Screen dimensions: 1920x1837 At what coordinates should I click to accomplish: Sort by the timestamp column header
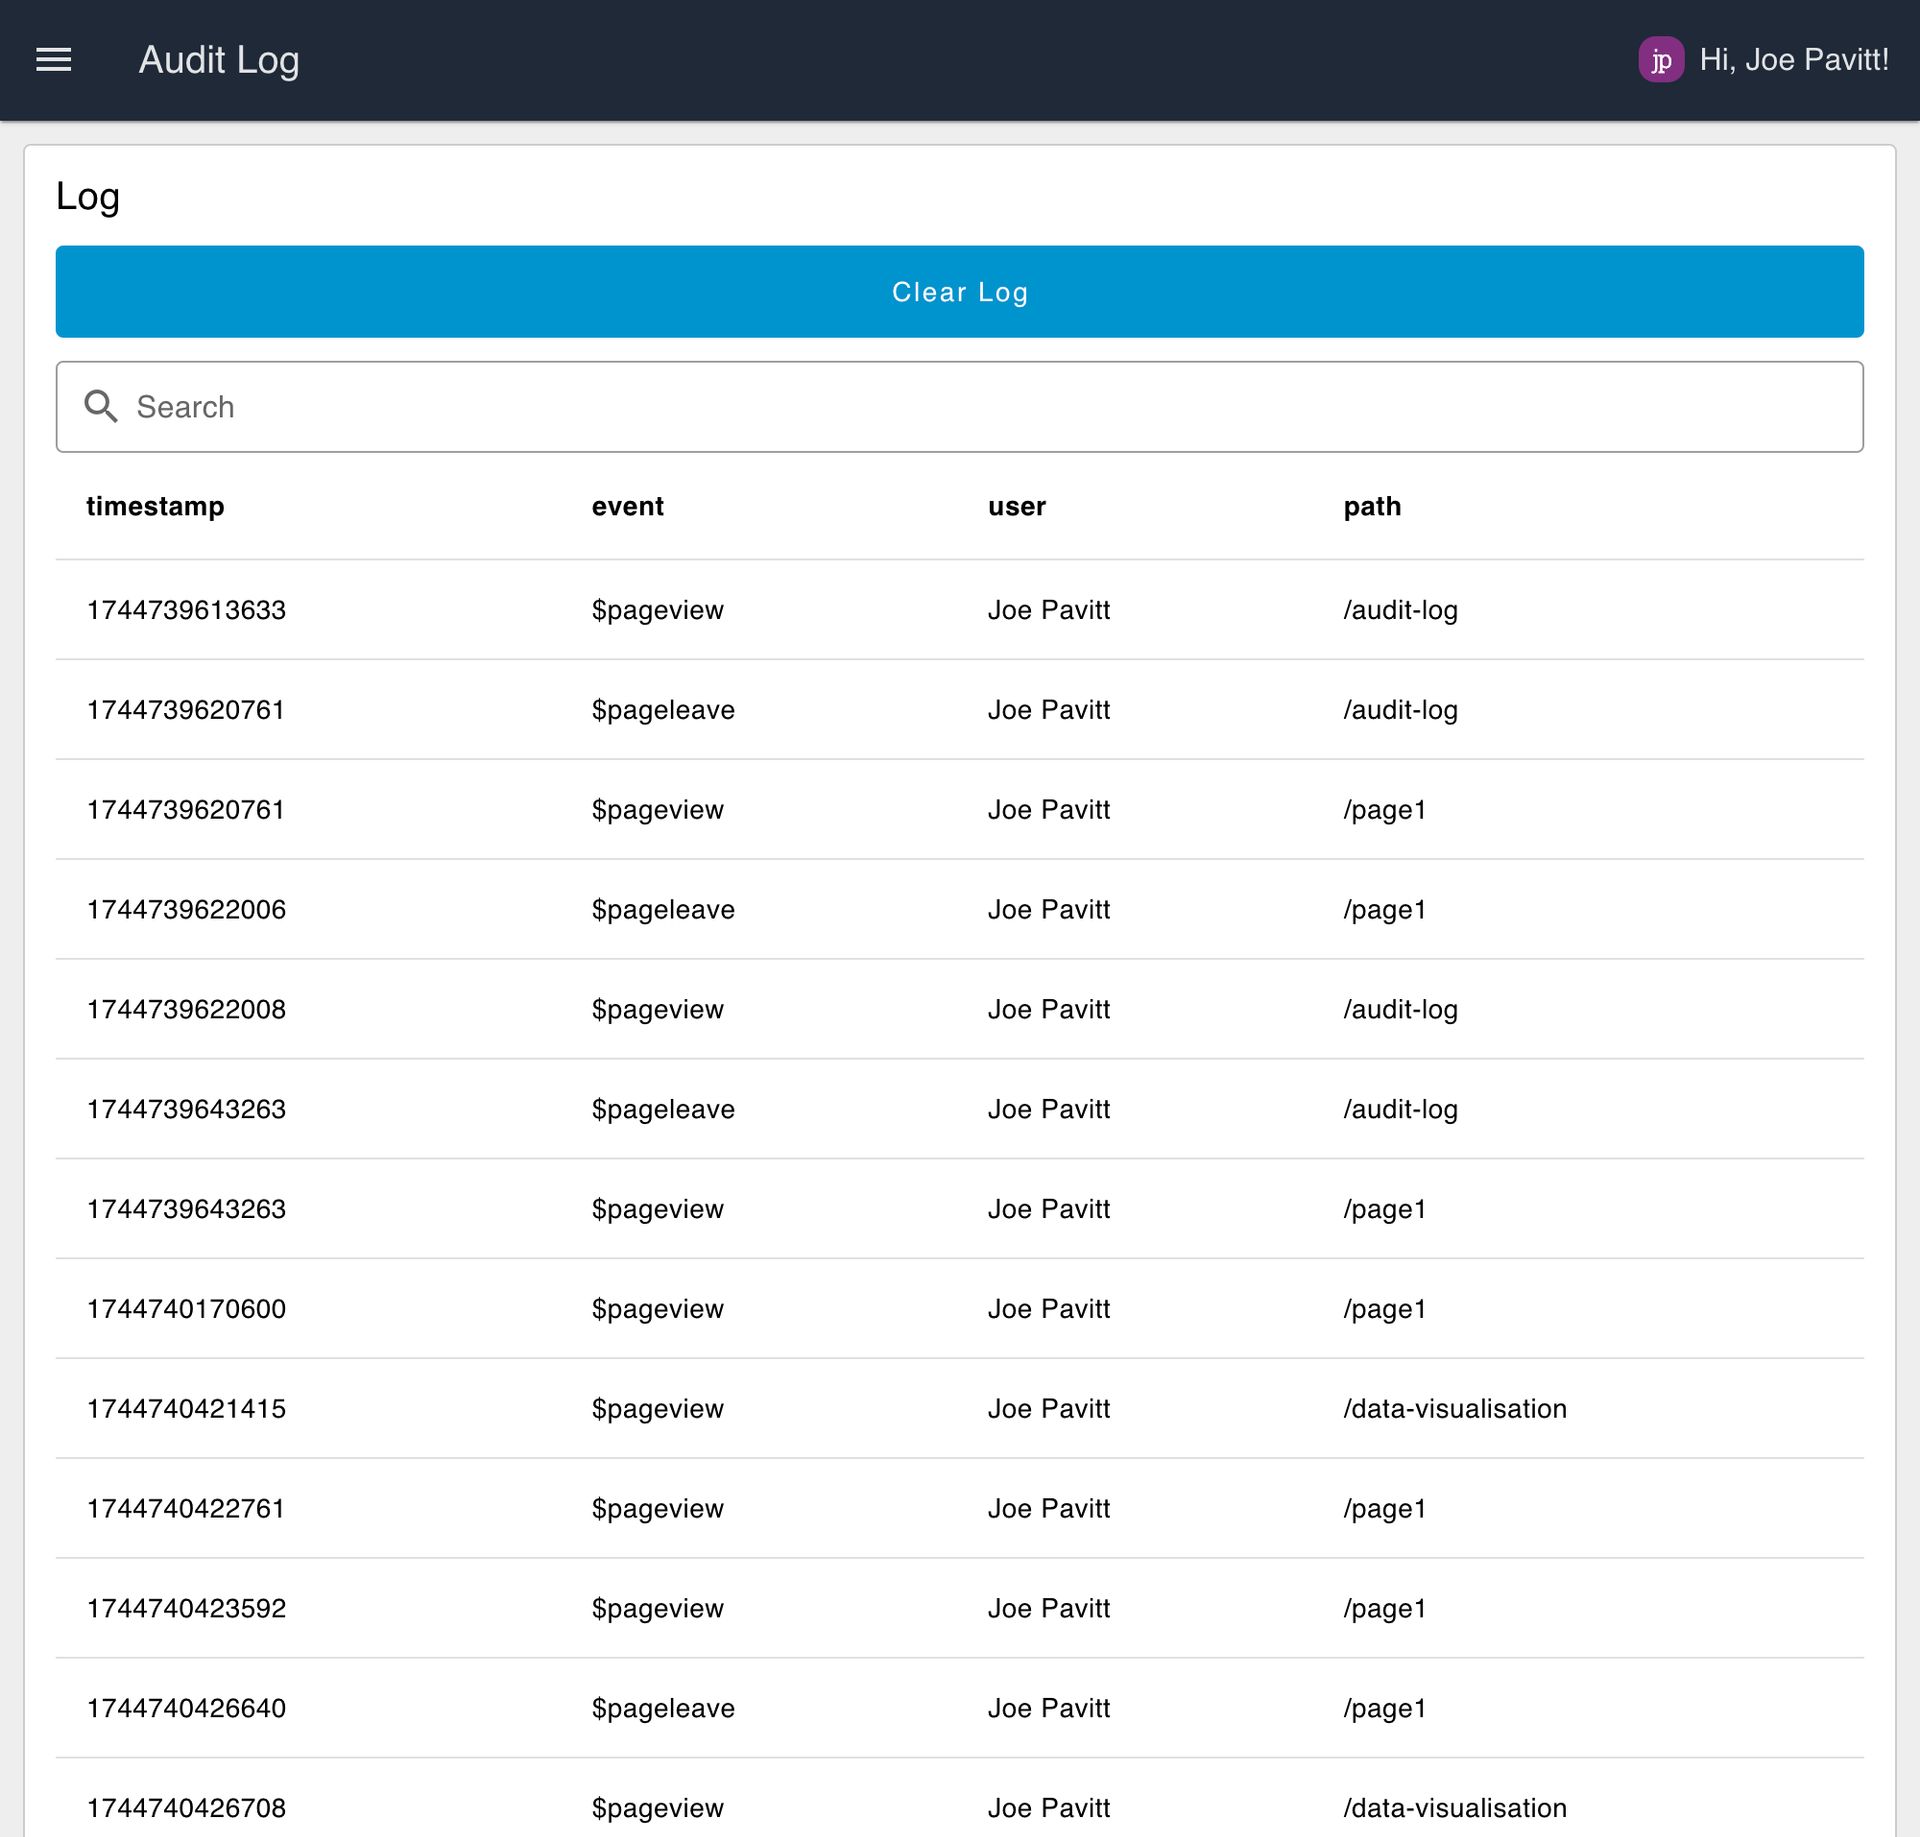tap(156, 506)
